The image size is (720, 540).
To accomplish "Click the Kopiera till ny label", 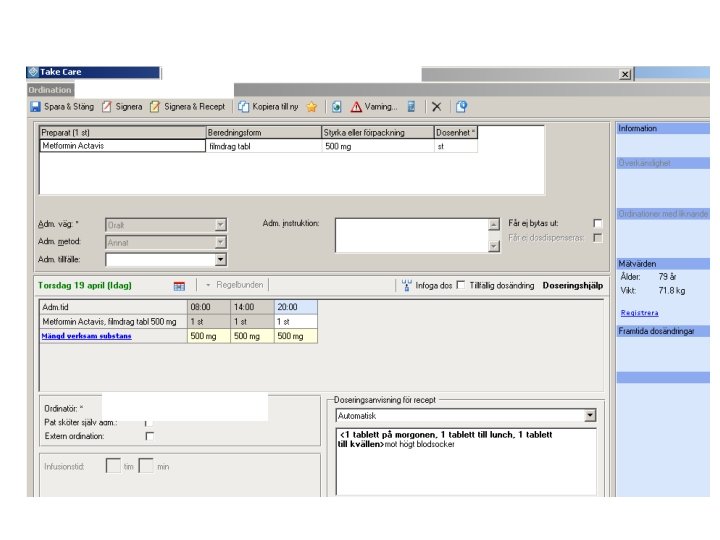I will click(275, 107).
